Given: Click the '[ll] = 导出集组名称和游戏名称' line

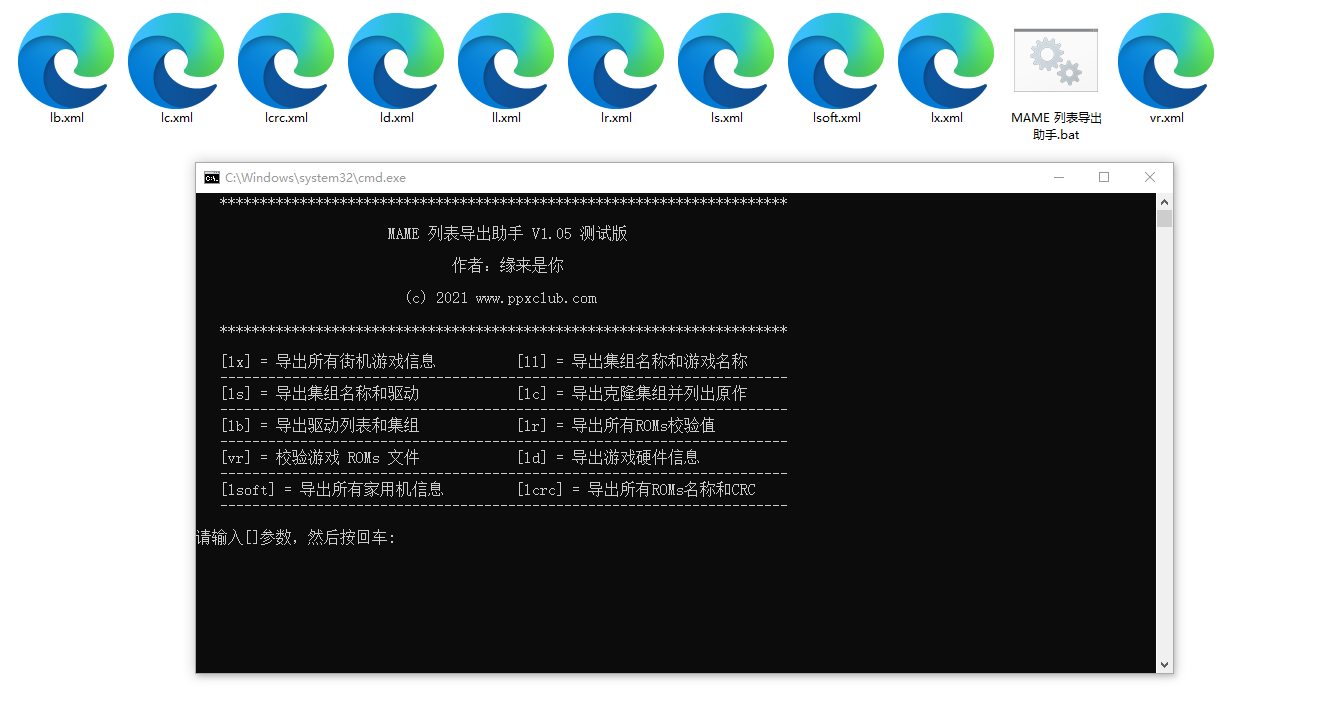Looking at the screenshot, I should [x=632, y=361].
